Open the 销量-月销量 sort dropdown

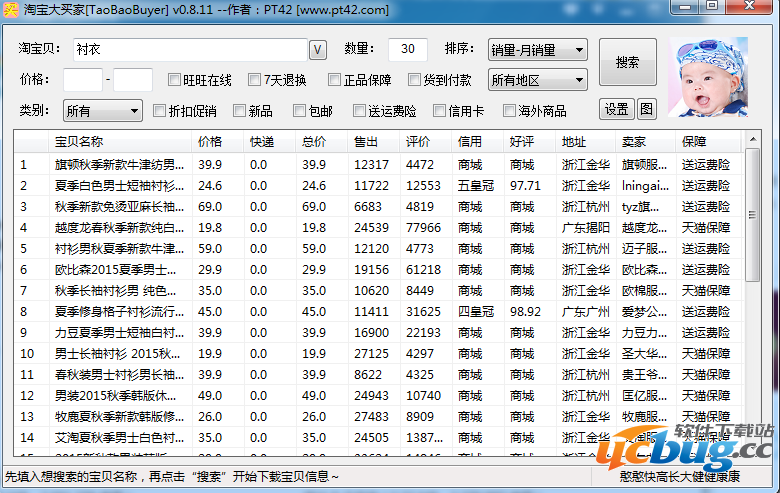537,50
